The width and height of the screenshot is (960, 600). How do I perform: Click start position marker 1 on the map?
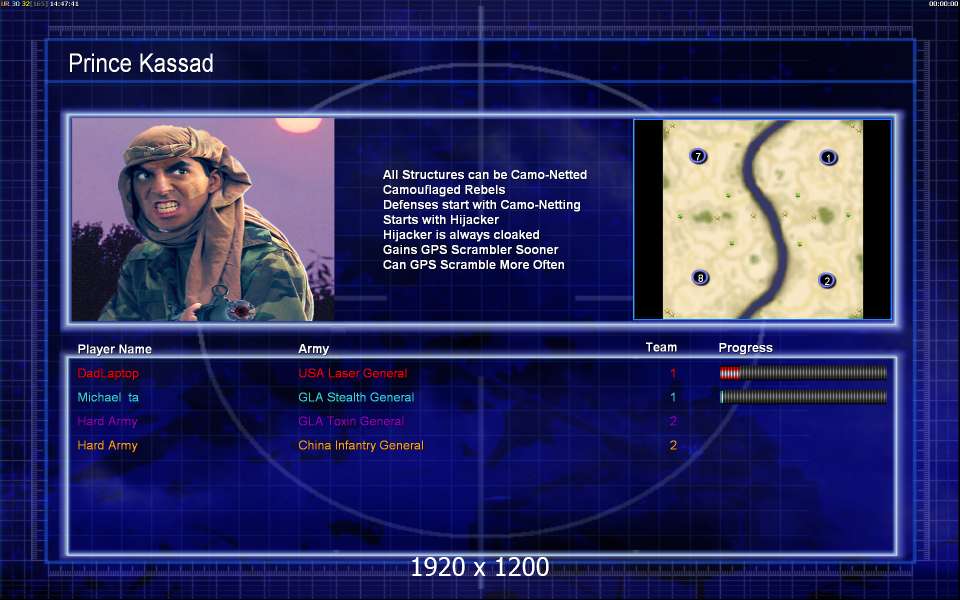(x=828, y=158)
